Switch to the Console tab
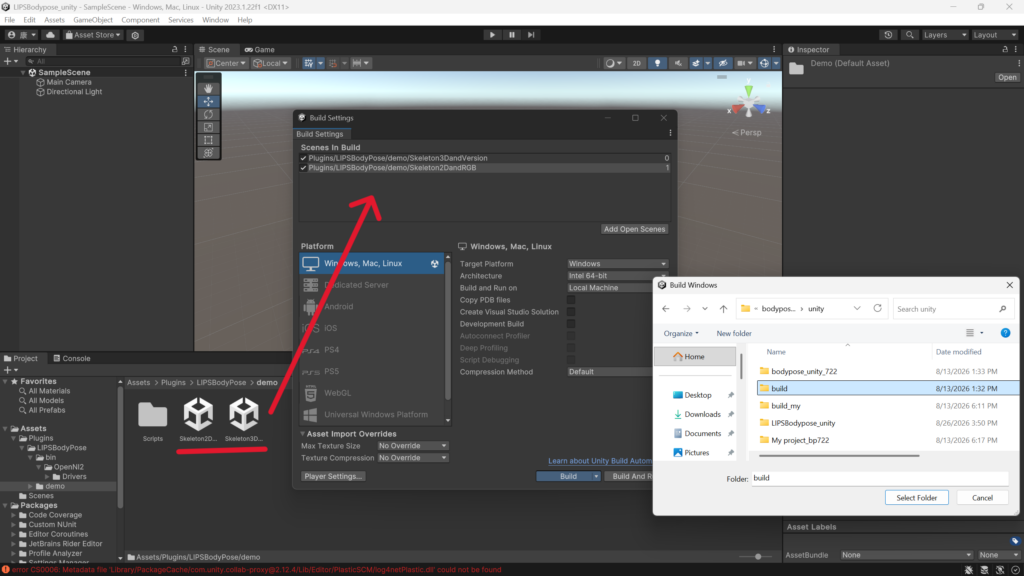The height and width of the screenshot is (576, 1024). point(72,359)
